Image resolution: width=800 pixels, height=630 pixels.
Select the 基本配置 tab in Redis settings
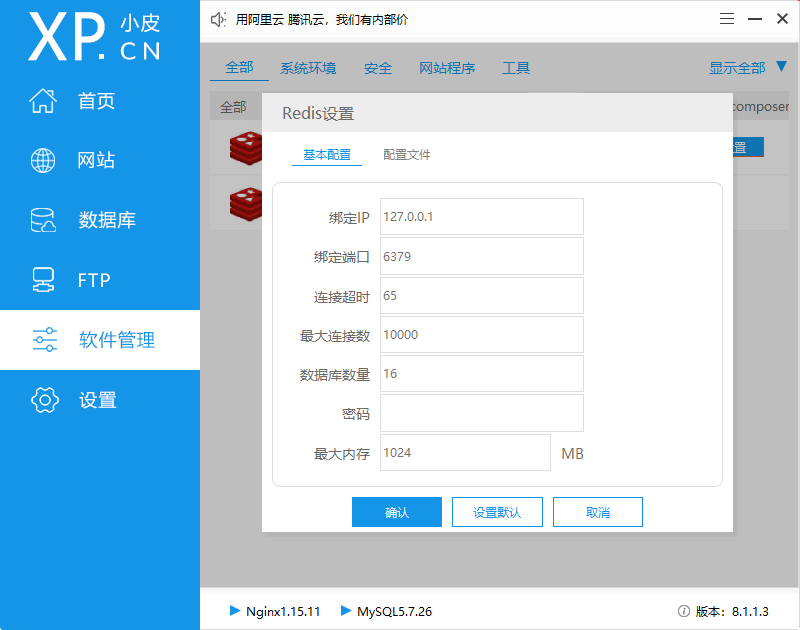click(x=327, y=155)
